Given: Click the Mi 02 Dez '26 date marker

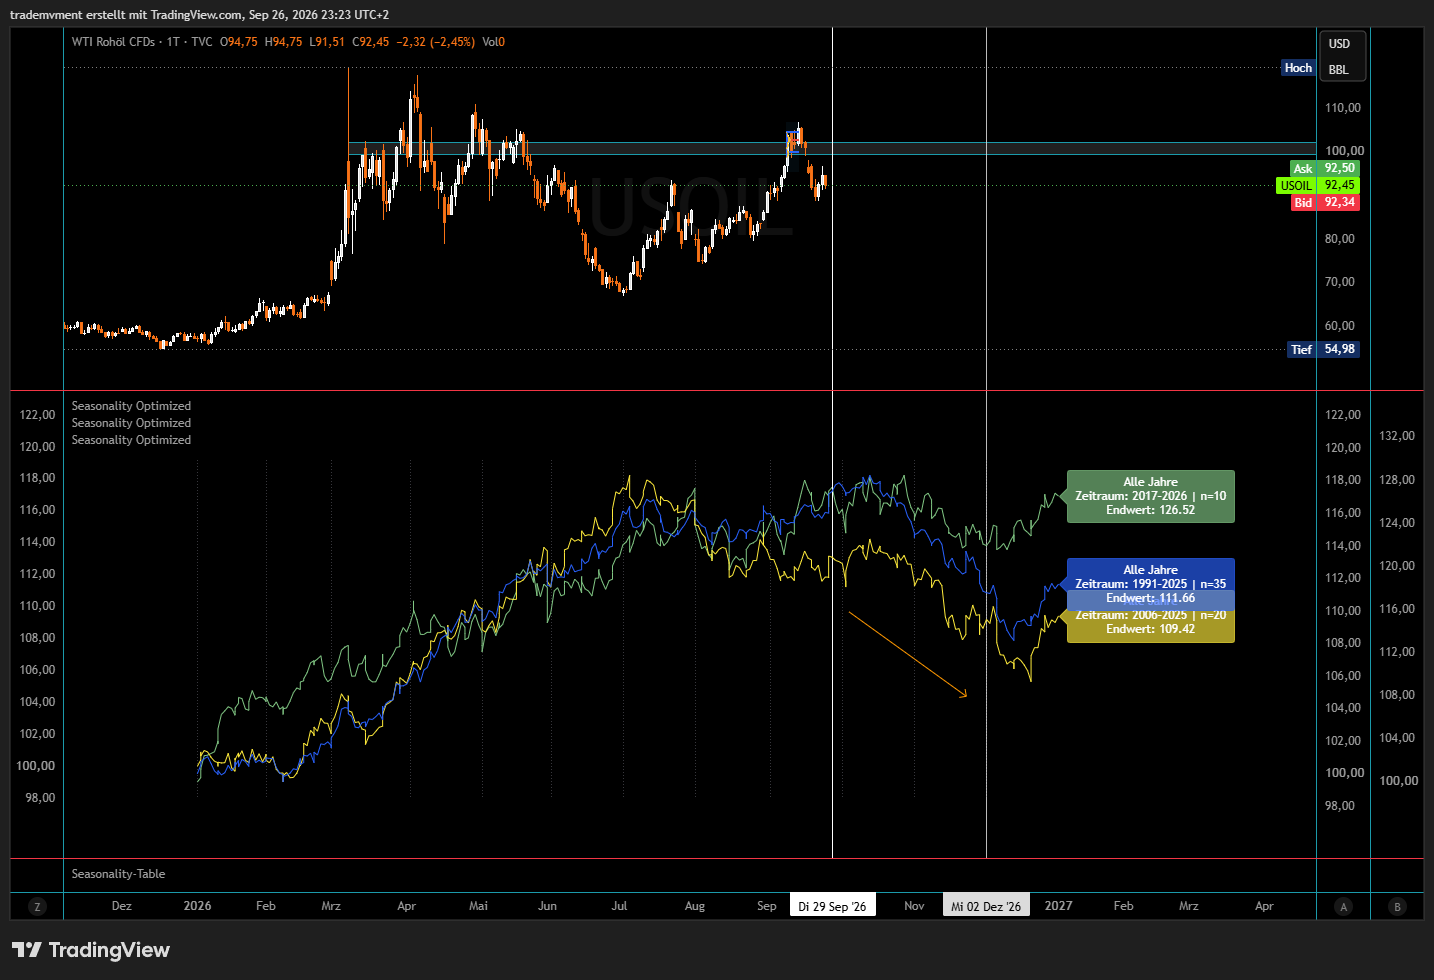Looking at the screenshot, I should [986, 906].
